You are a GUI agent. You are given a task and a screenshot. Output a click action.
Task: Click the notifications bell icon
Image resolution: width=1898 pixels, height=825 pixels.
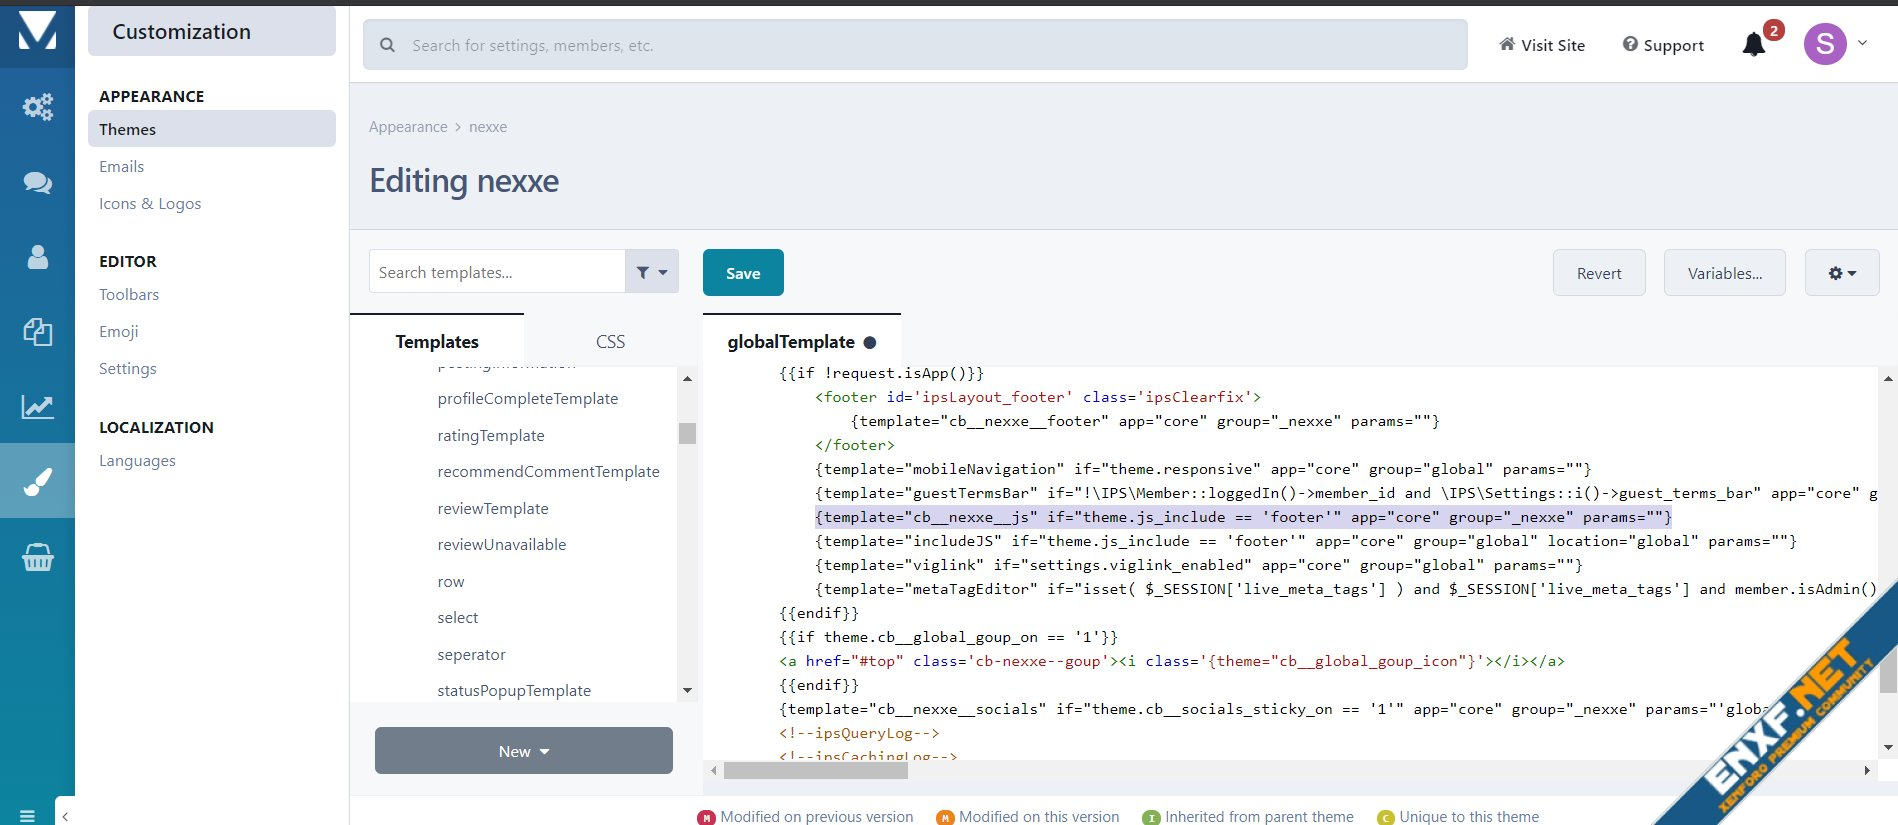pyautogui.click(x=1753, y=45)
